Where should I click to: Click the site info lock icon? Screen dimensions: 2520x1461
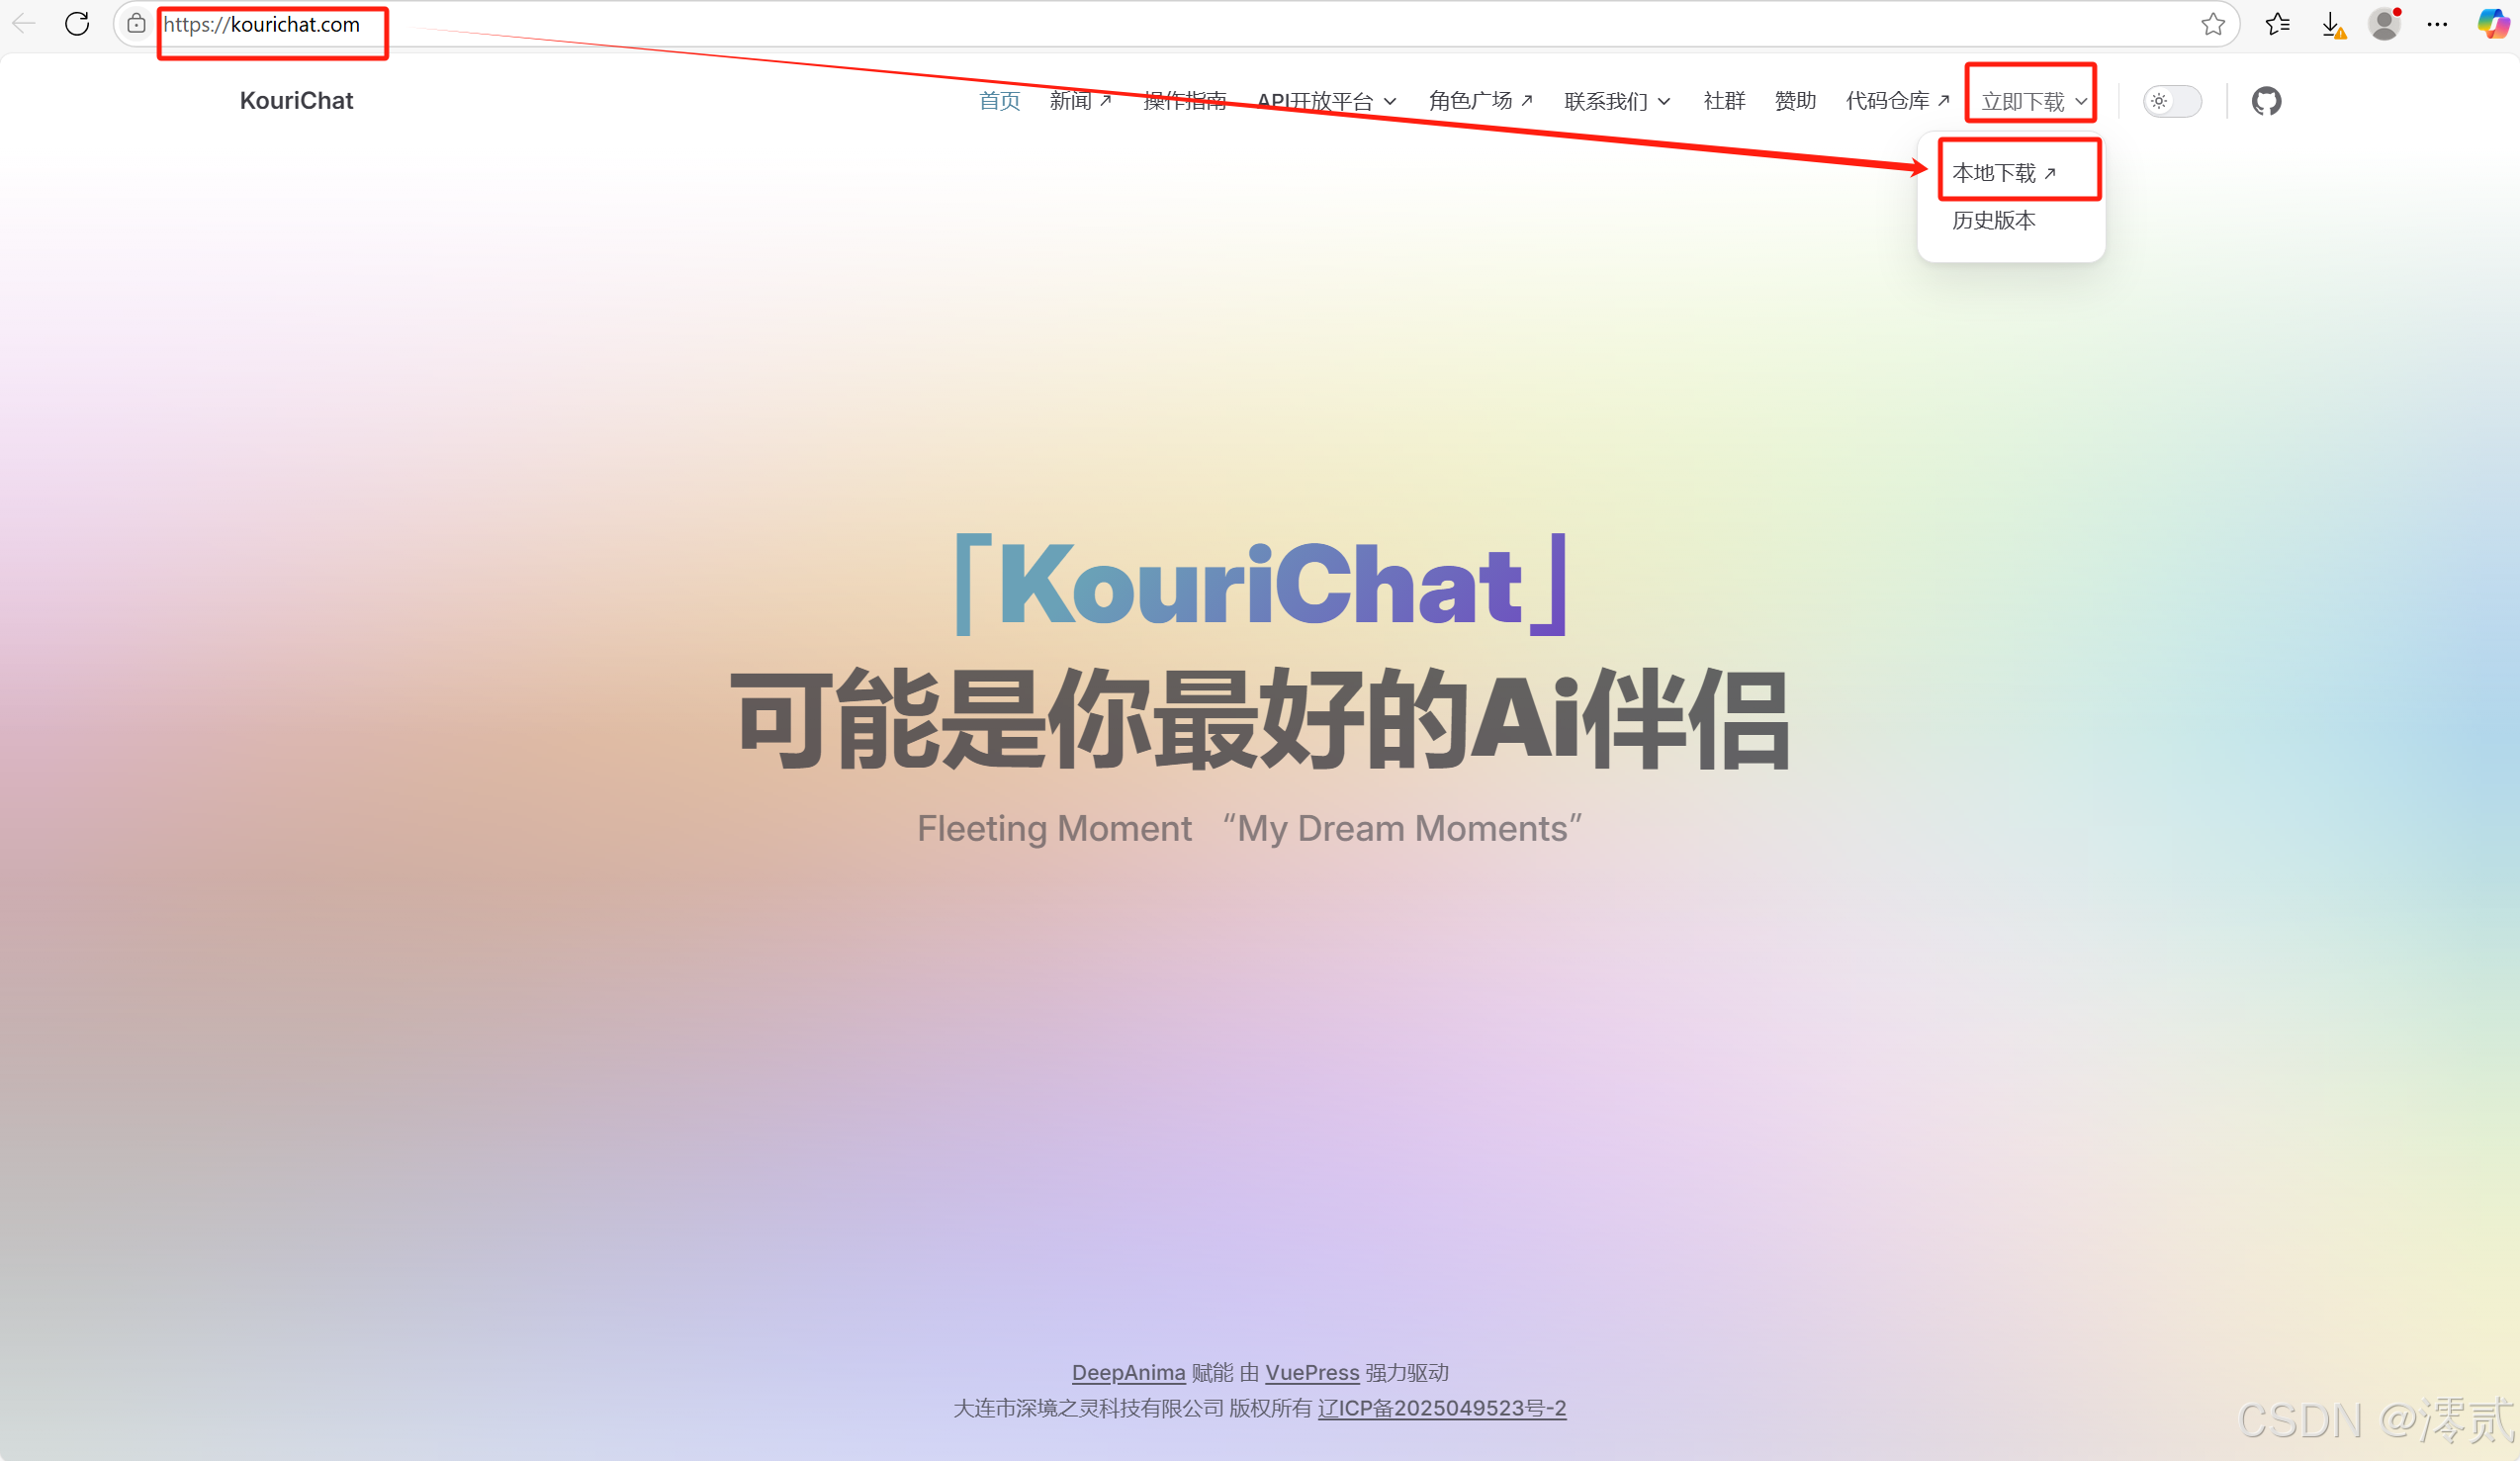(137, 24)
